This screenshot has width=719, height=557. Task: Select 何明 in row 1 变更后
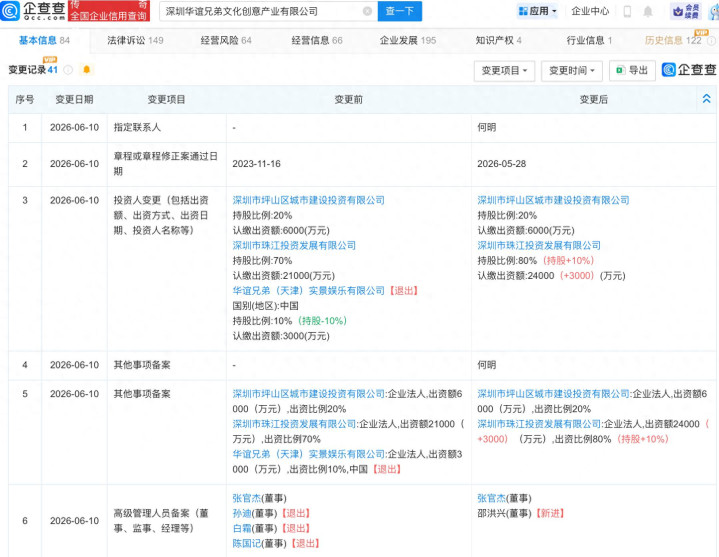click(487, 127)
